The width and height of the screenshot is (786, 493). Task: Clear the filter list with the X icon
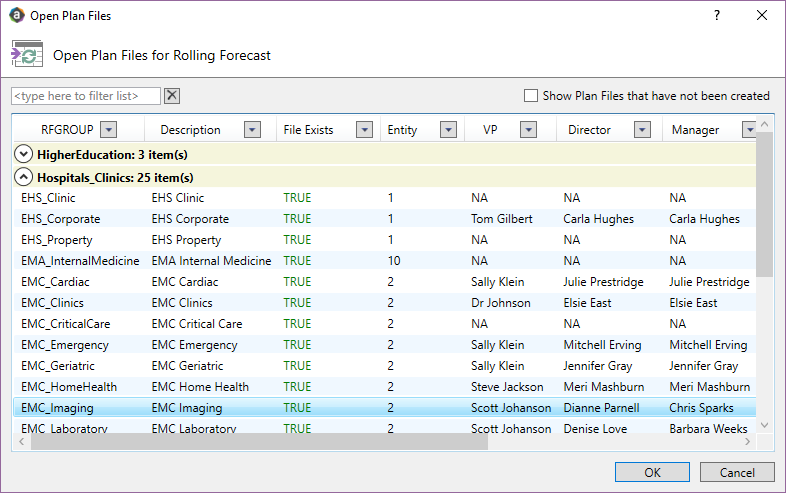coord(172,95)
